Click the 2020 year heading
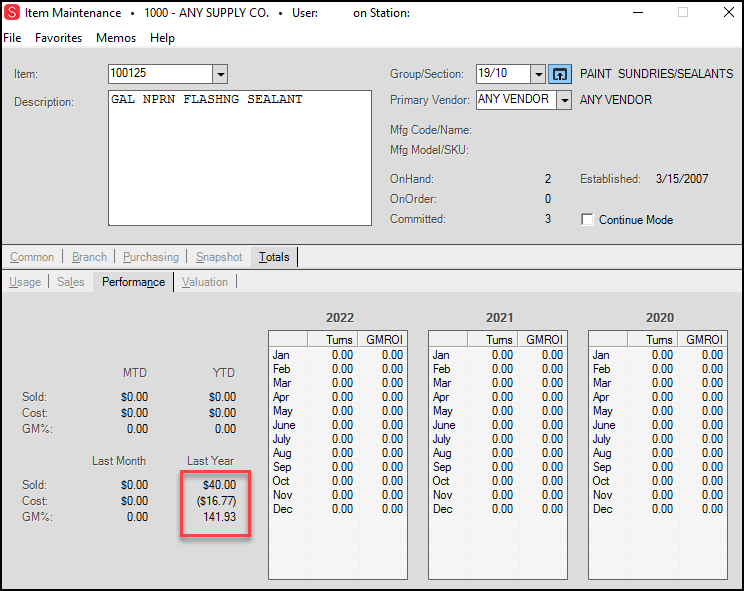Viewport: 744px width, 591px height. 660,318
